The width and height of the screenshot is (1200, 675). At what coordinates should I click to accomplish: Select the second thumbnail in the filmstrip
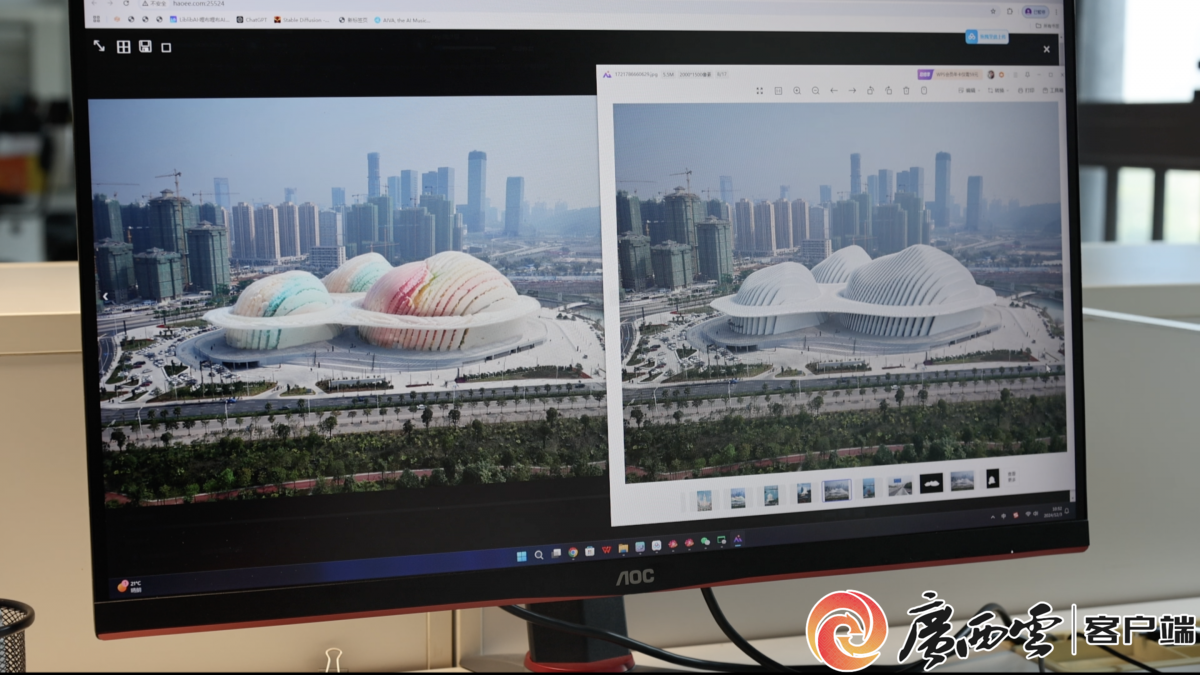pyautogui.click(x=738, y=498)
